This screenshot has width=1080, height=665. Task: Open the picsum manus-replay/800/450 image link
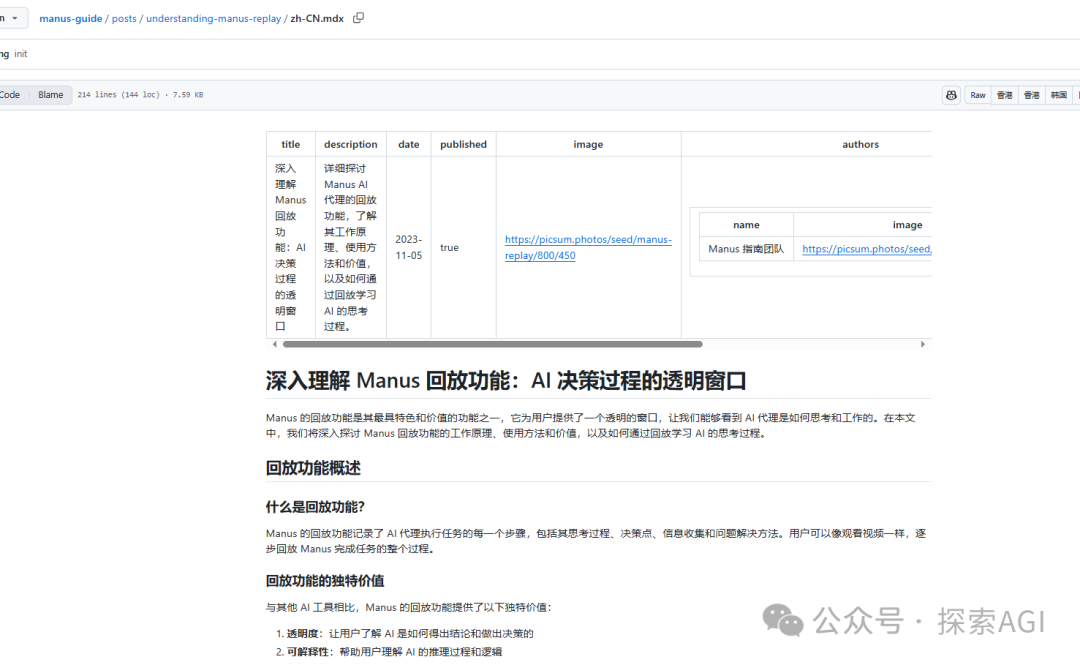point(588,247)
